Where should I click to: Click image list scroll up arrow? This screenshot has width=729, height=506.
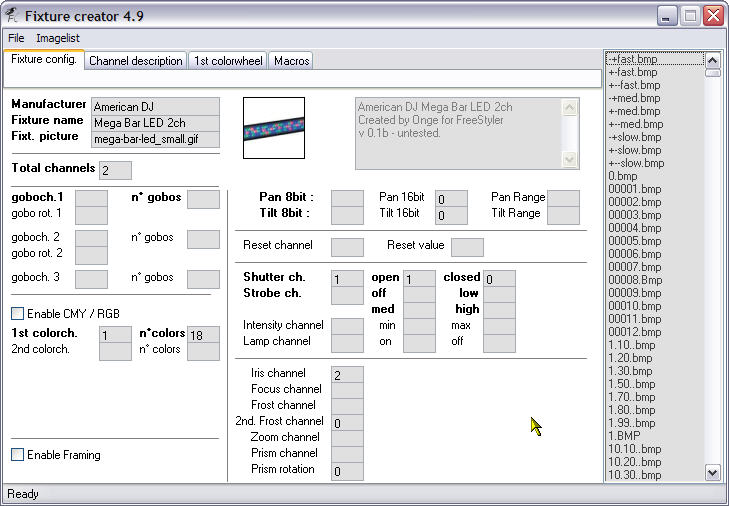click(713, 60)
